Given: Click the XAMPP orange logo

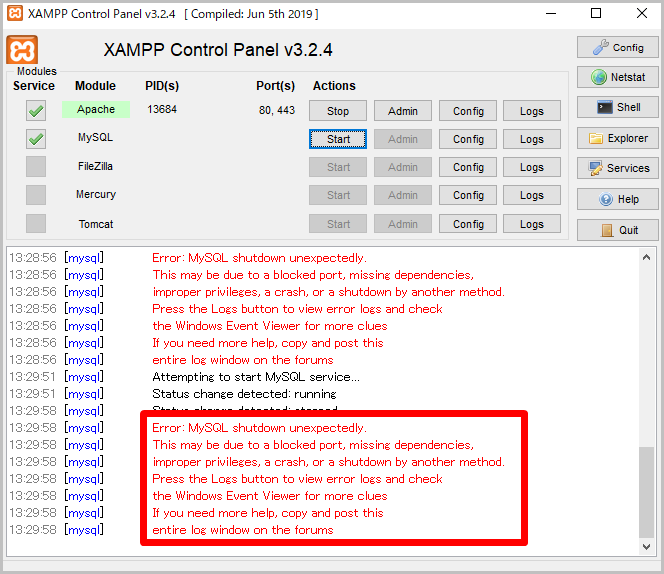Looking at the screenshot, I should pyautogui.click(x=22, y=50).
